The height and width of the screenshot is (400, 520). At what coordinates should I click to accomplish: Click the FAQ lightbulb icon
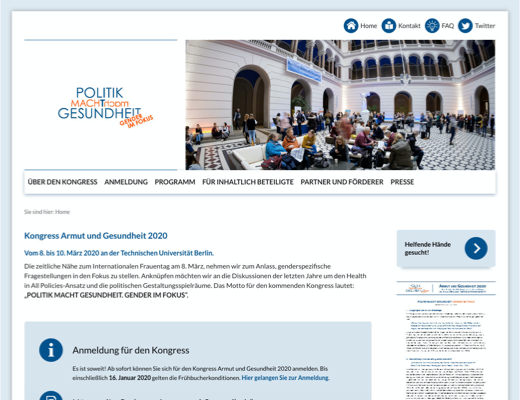tap(432, 26)
